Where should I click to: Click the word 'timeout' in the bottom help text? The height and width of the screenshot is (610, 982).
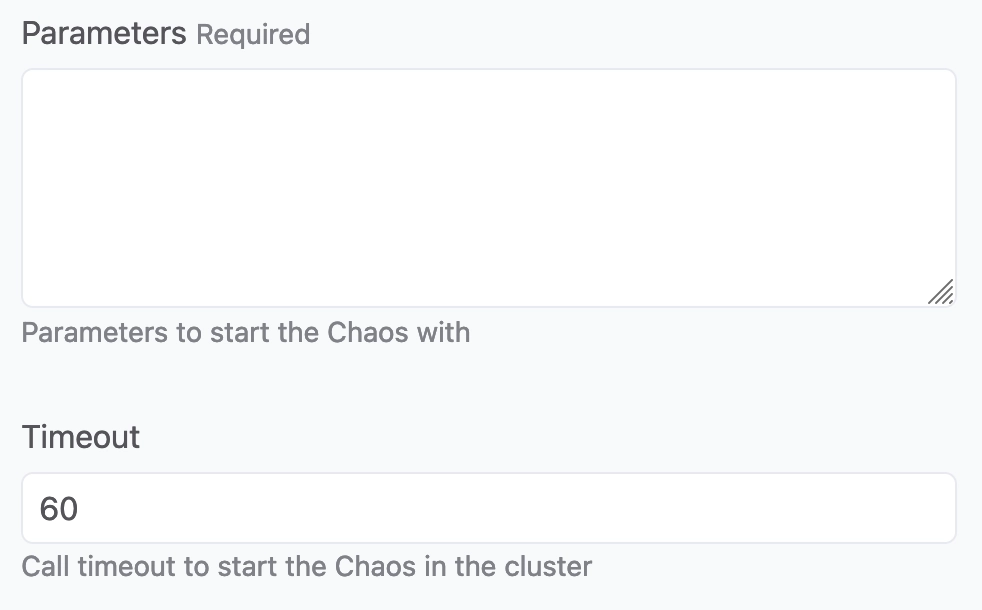[126, 567]
